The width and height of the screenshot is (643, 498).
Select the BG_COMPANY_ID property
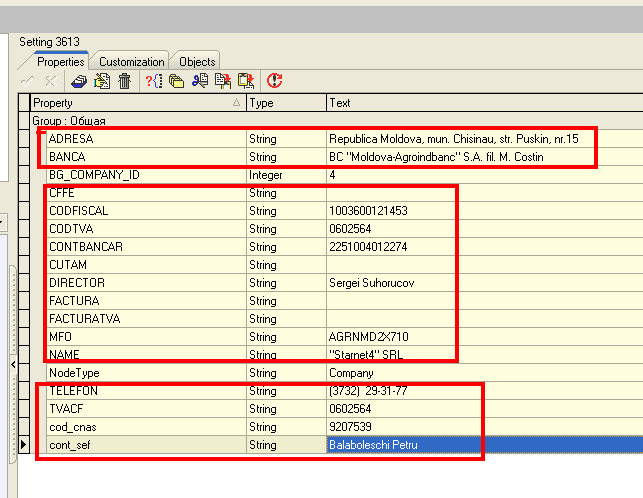click(x=94, y=175)
